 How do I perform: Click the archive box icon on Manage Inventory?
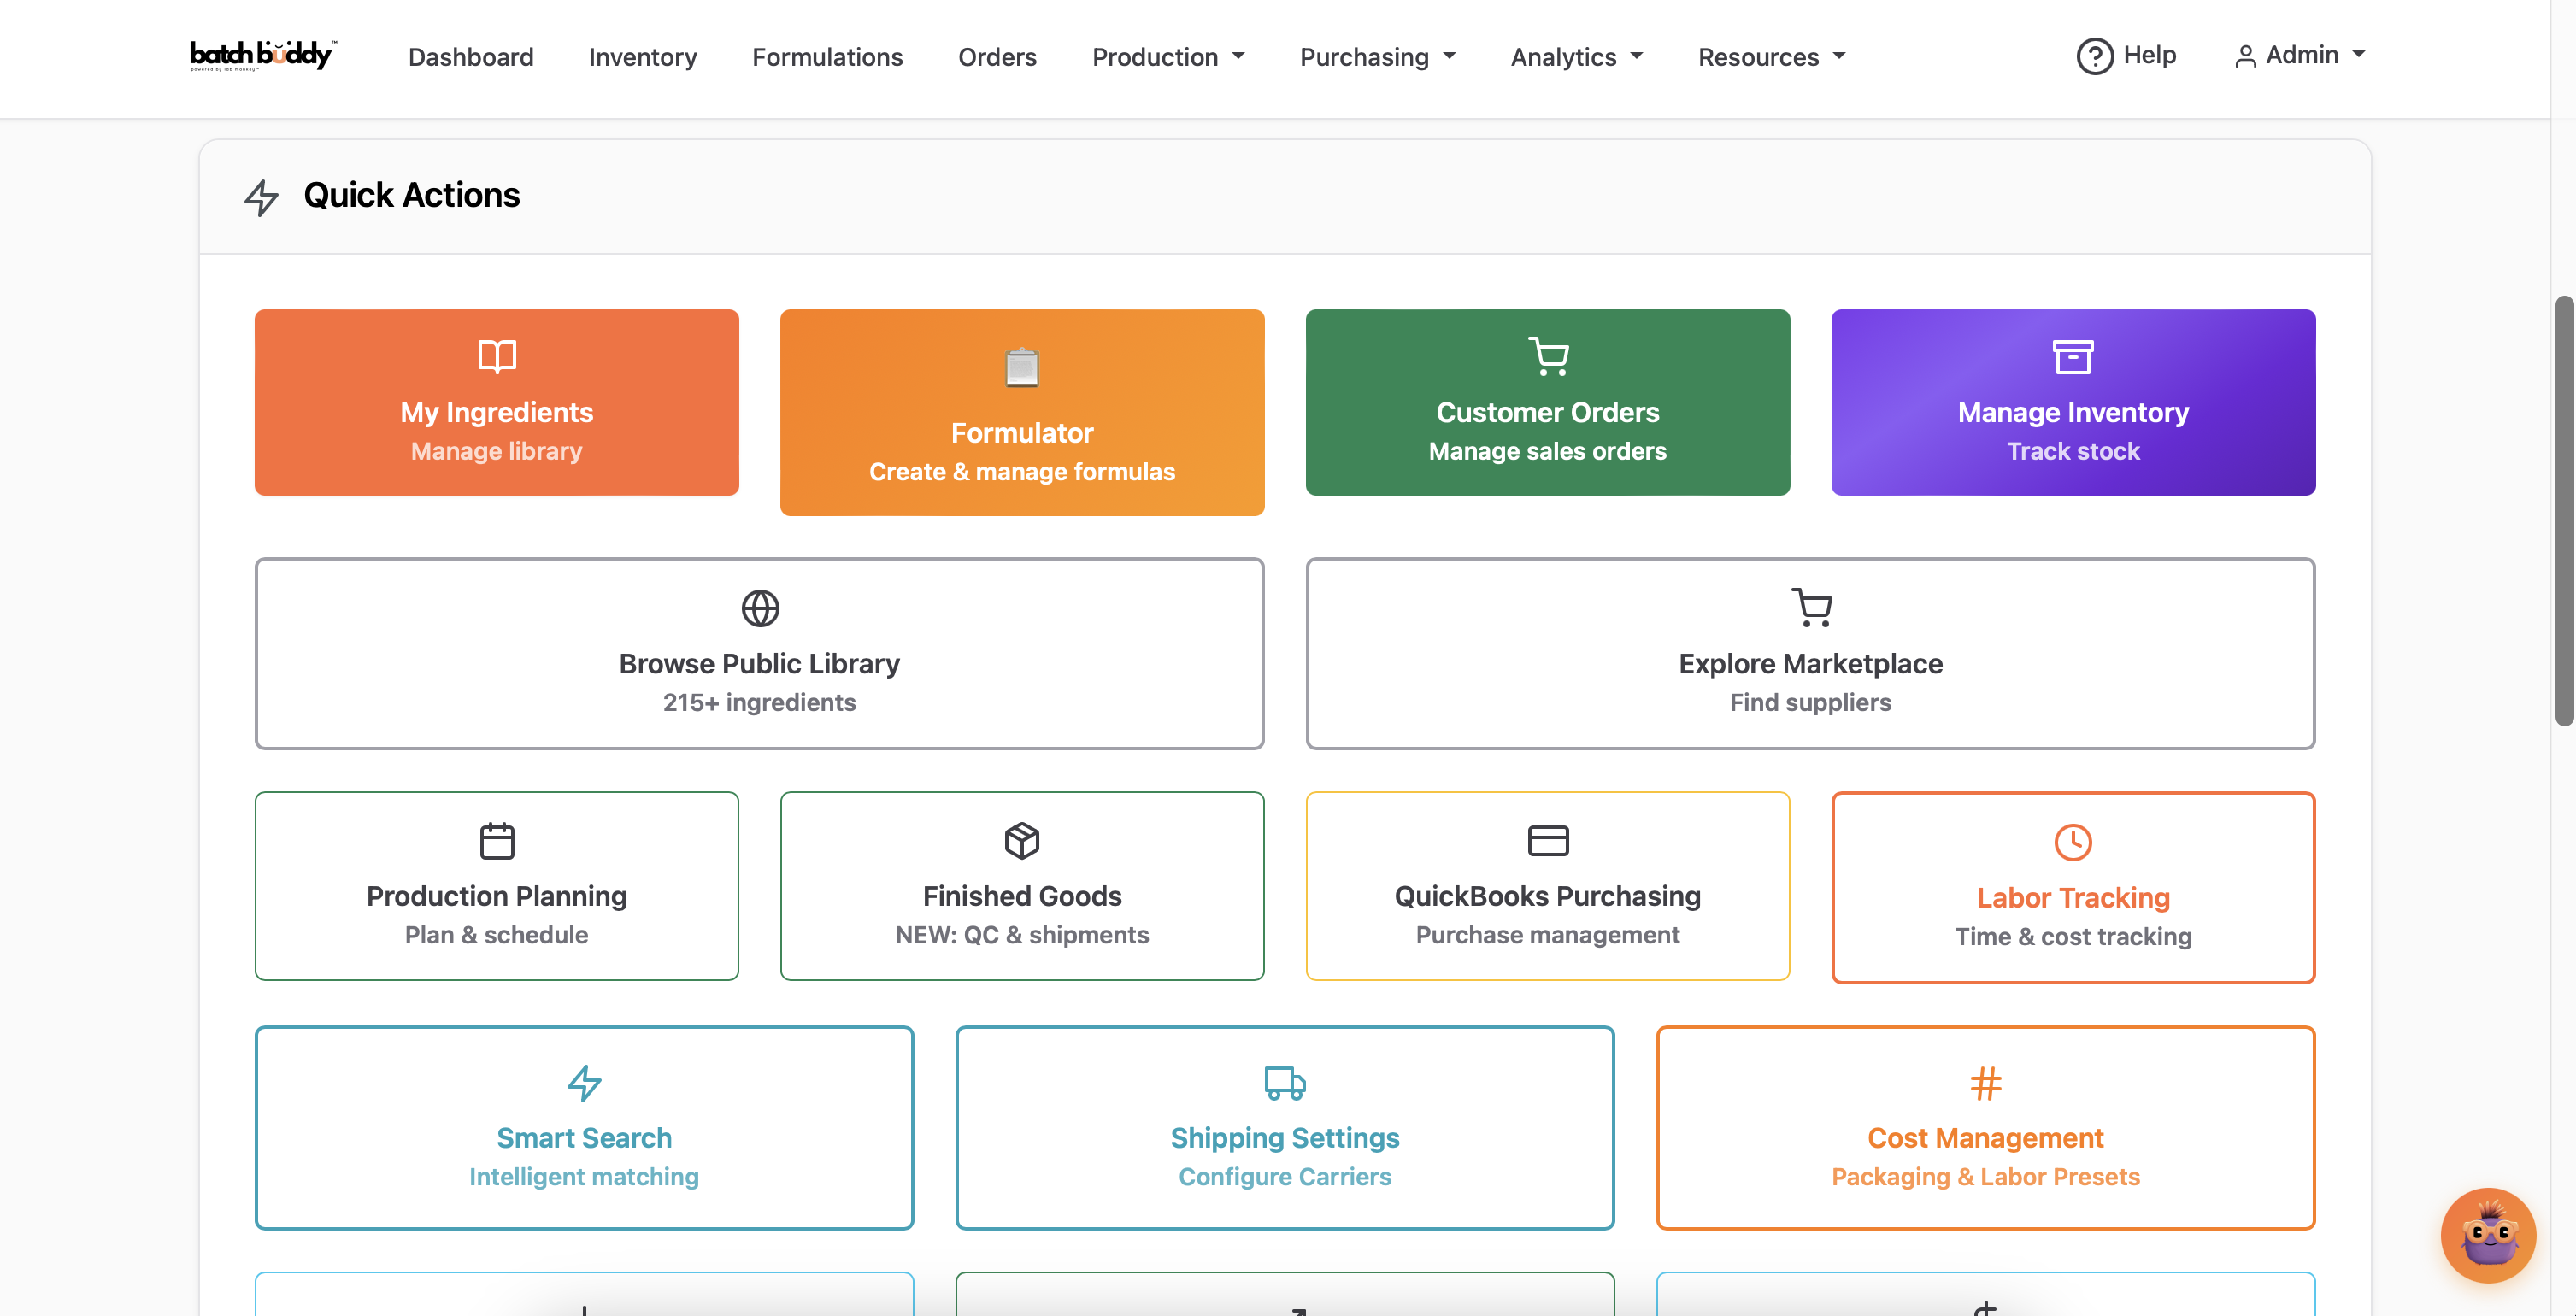point(2072,356)
